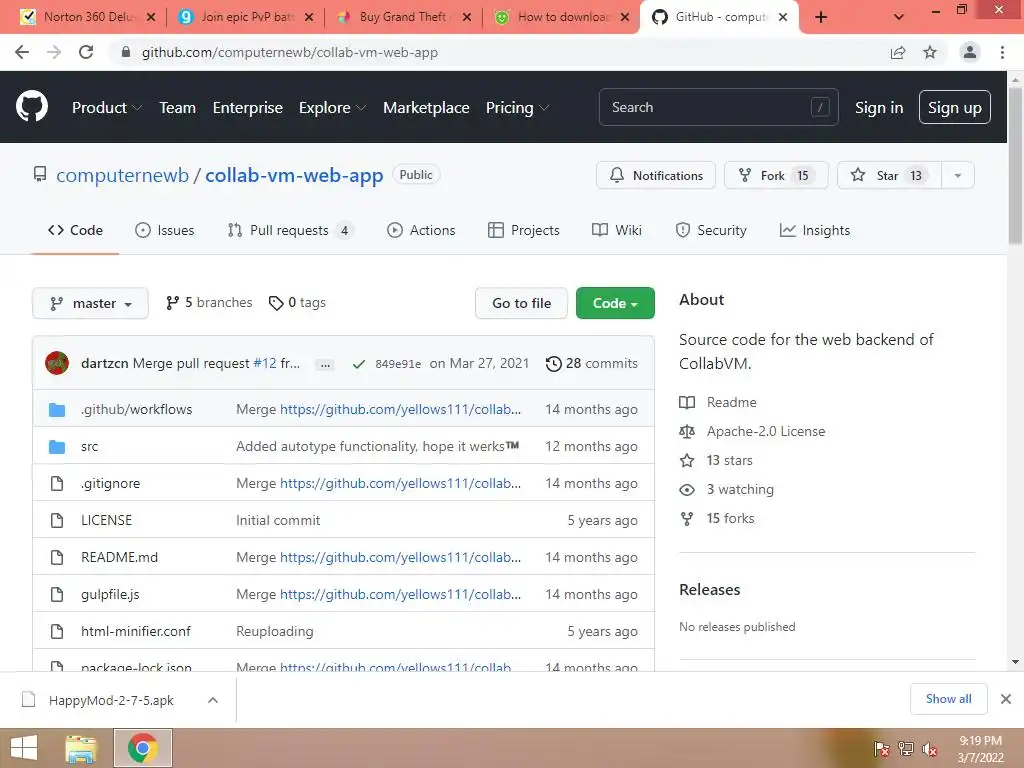Switch to the Issues tab
Screen dimensions: 1024x768
[x=165, y=231]
